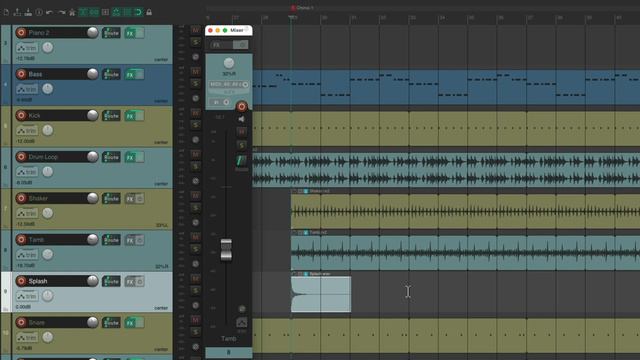Toggle the ripple editing toolbar icon
The image size is (640, 360).
[105, 12]
